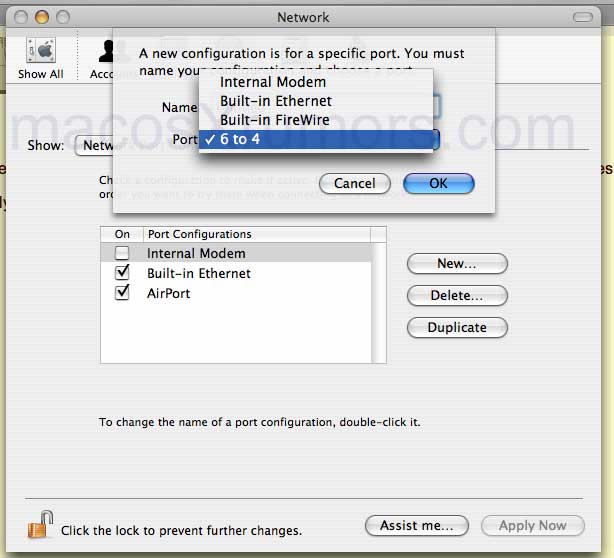
Task: Choose Internal Modem from Port menu
Action: click(x=316, y=82)
